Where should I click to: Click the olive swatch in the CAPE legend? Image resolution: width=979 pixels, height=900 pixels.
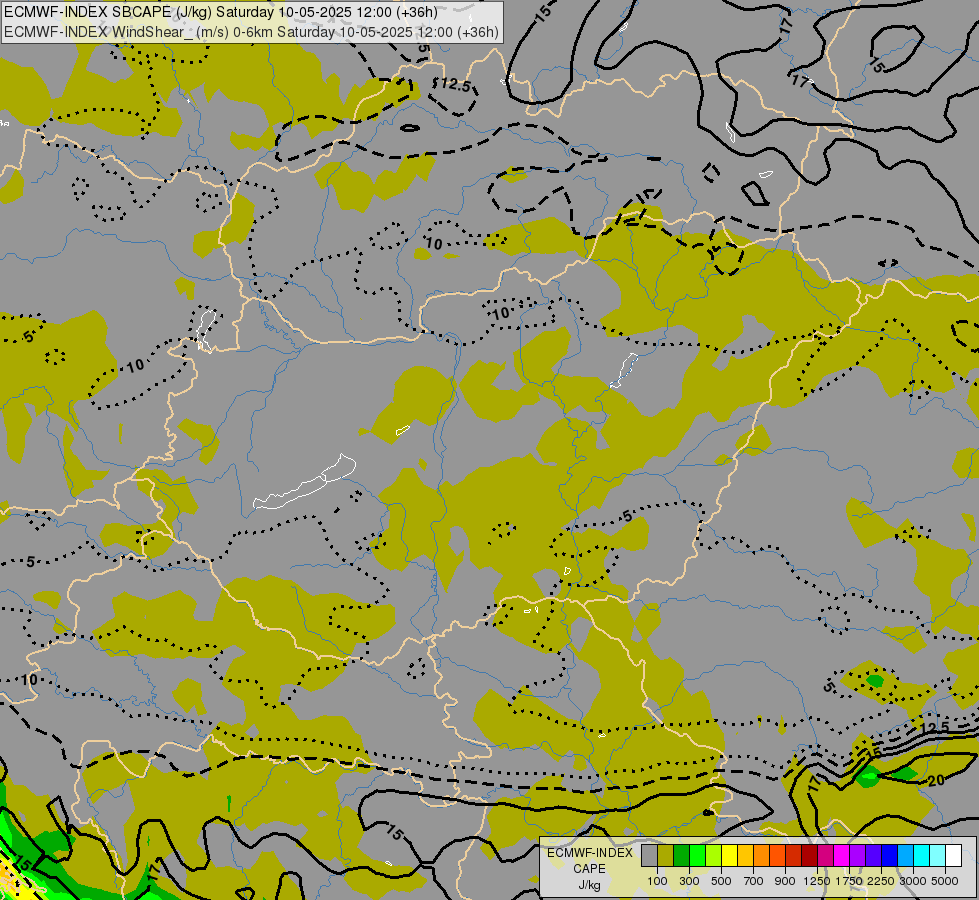click(x=666, y=855)
